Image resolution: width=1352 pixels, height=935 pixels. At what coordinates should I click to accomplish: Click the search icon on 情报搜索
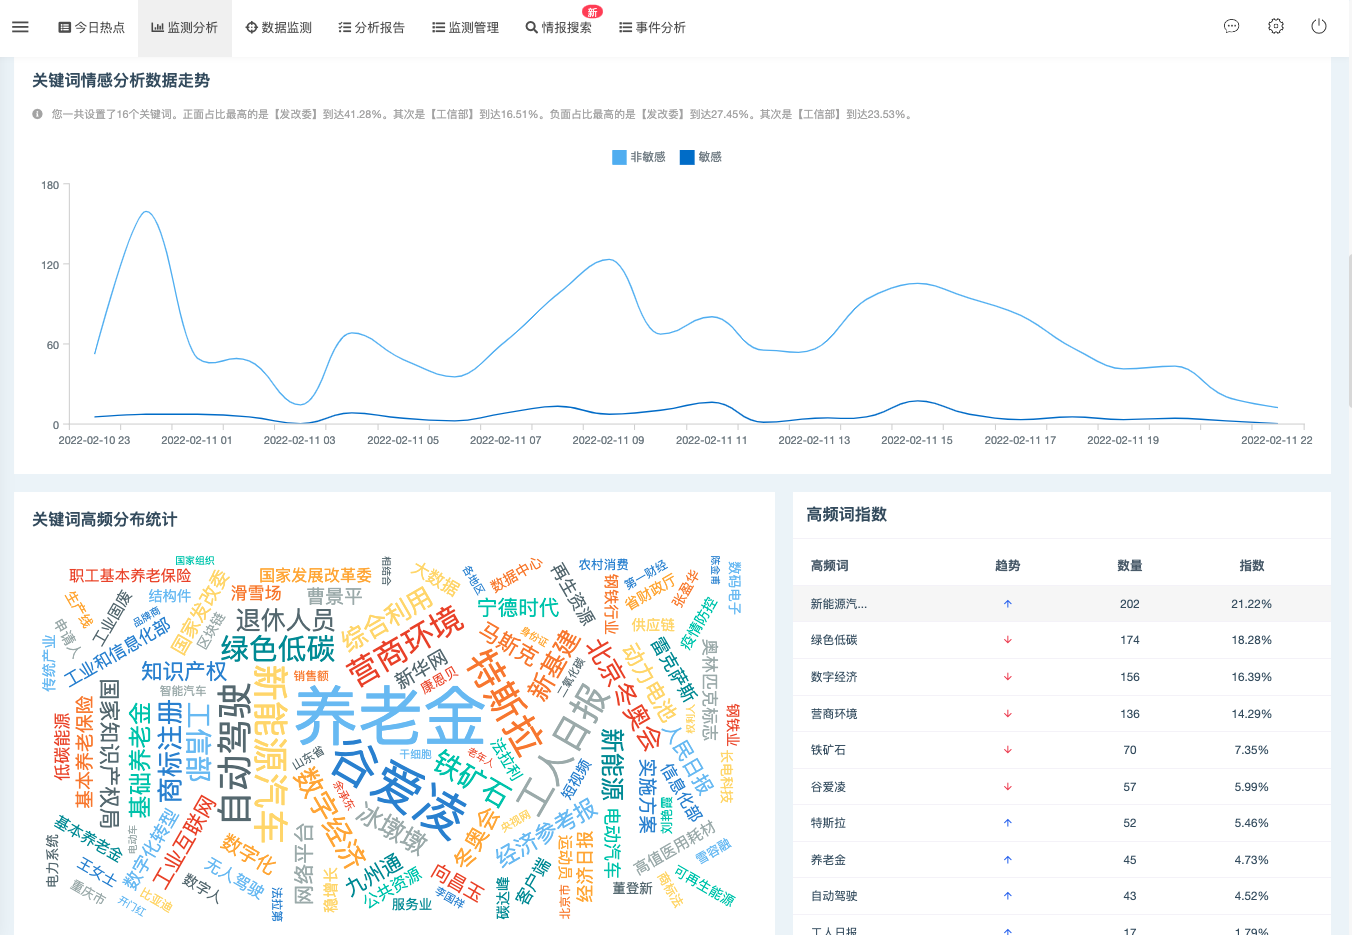pos(530,28)
